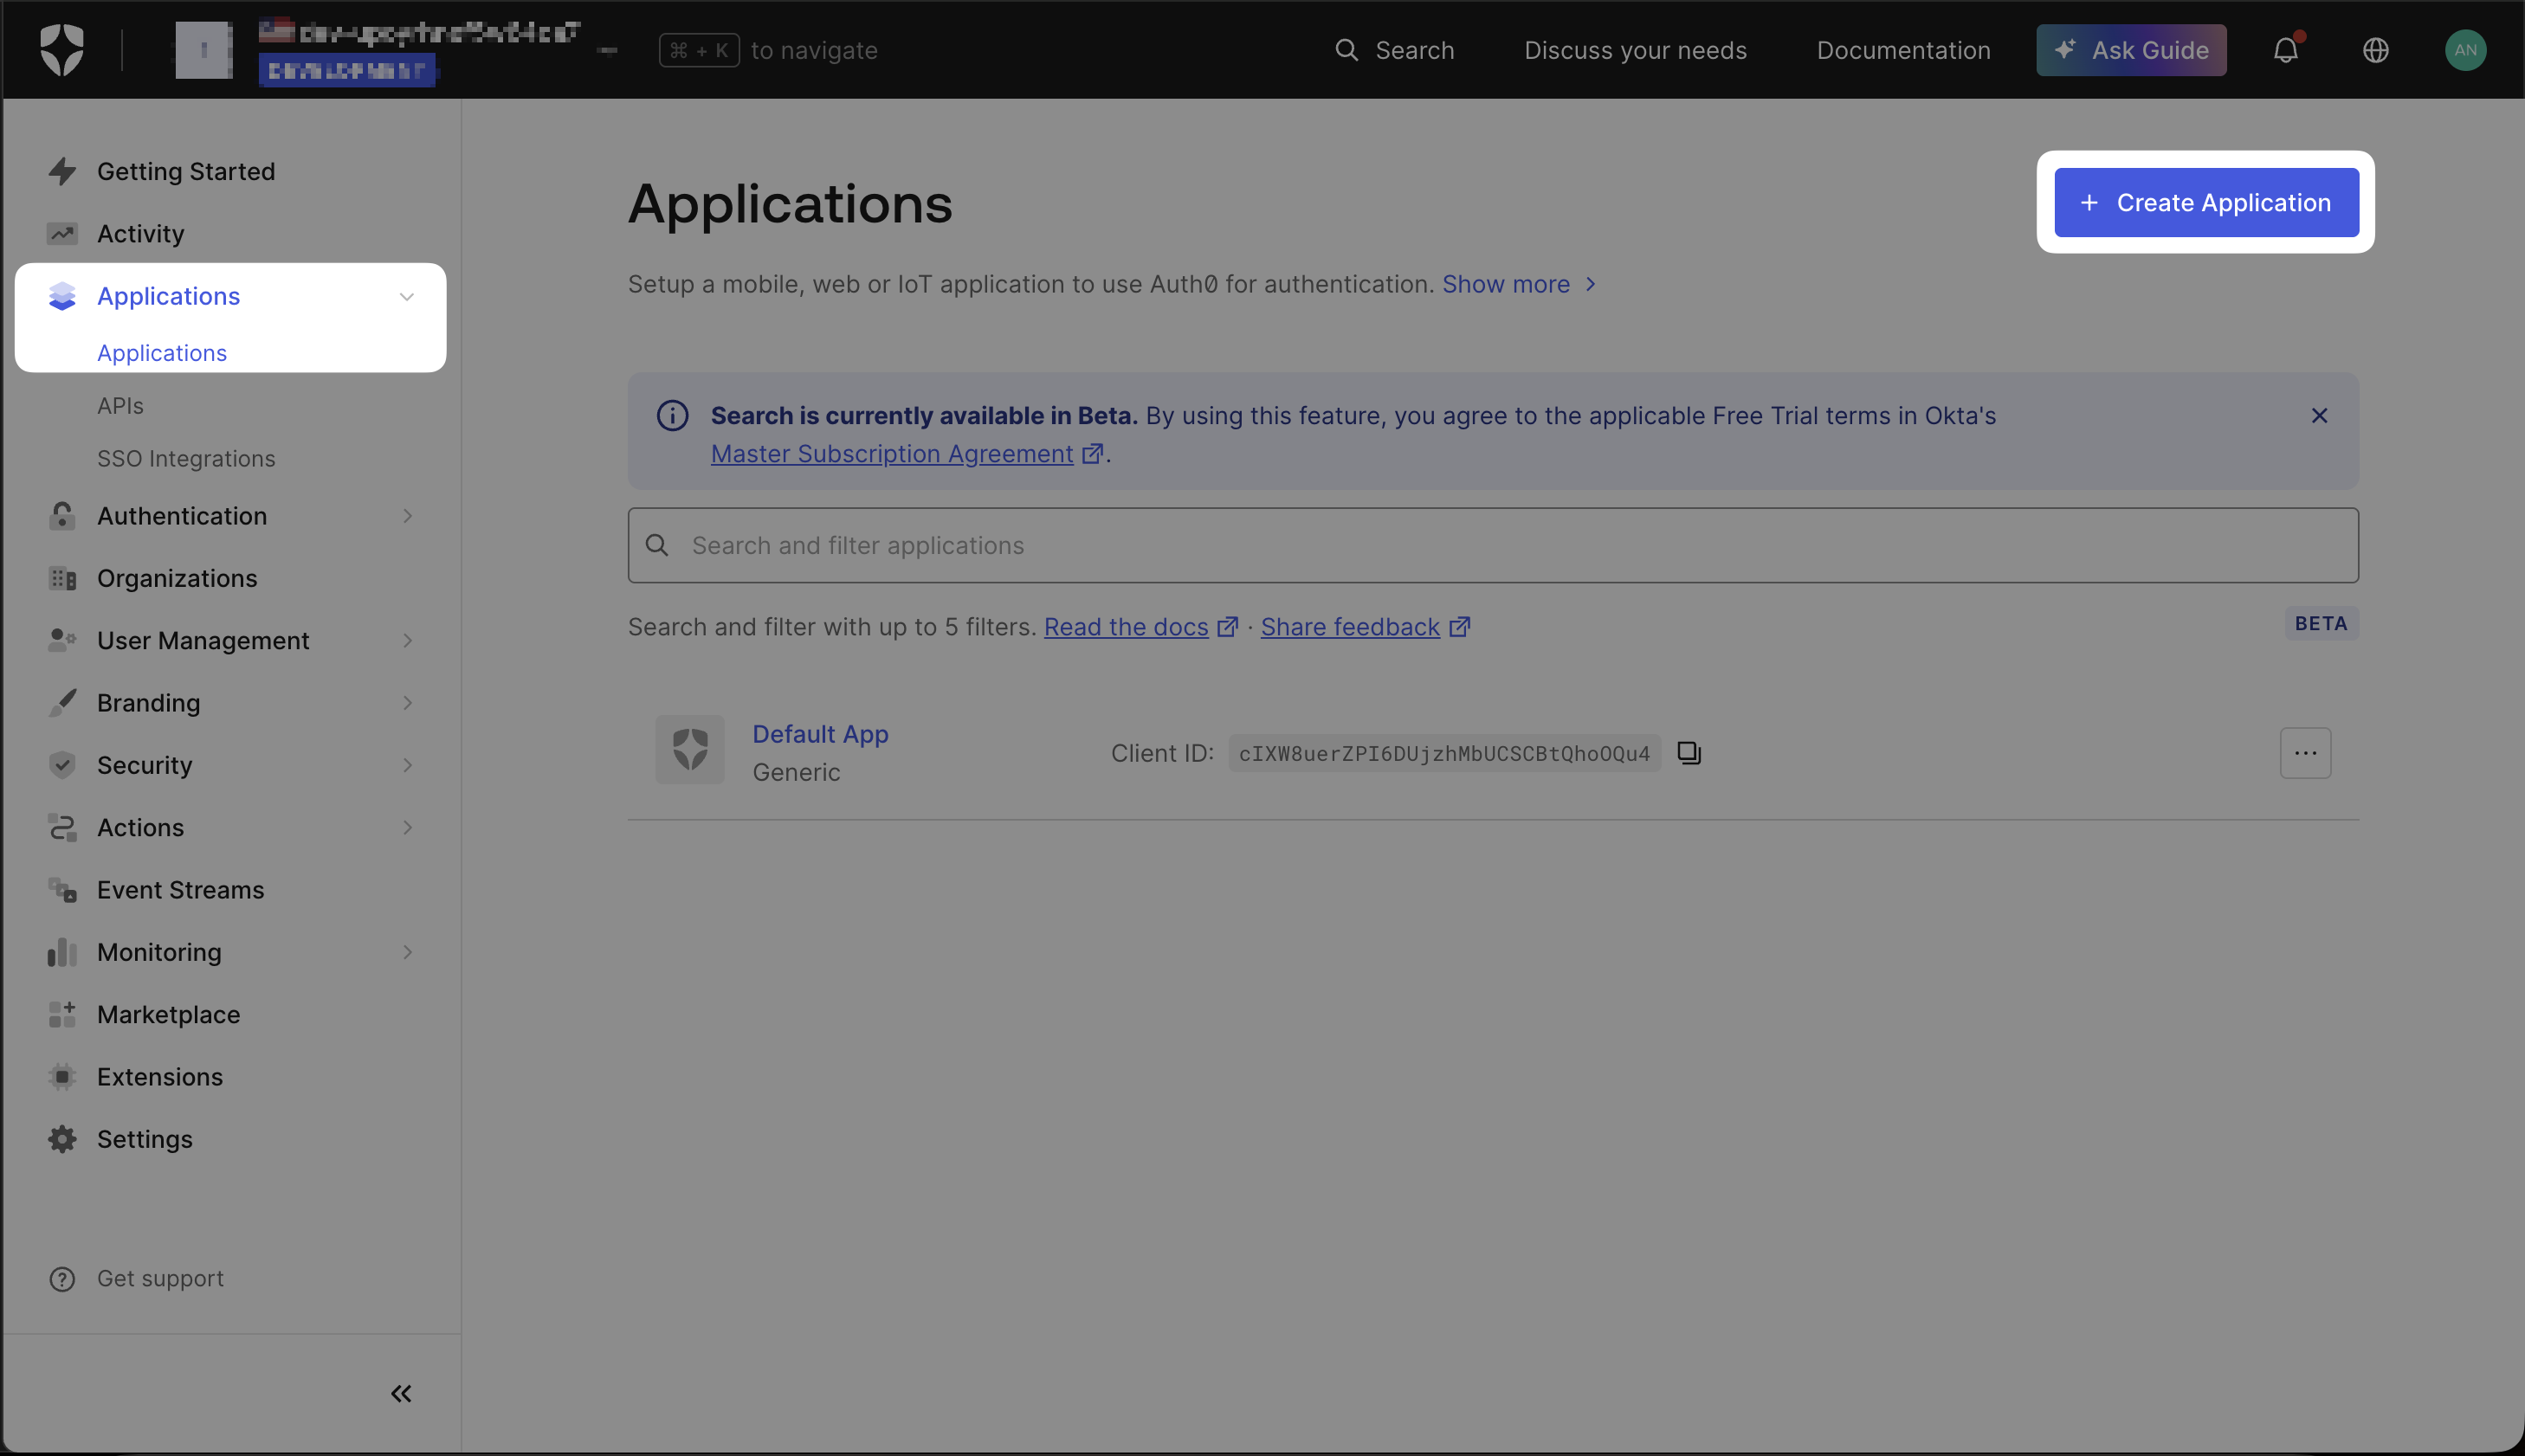Expand the User Management section chevron
Viewport: 2525px width, 1456px height.
pyautogui.click(x=407, y=640)
